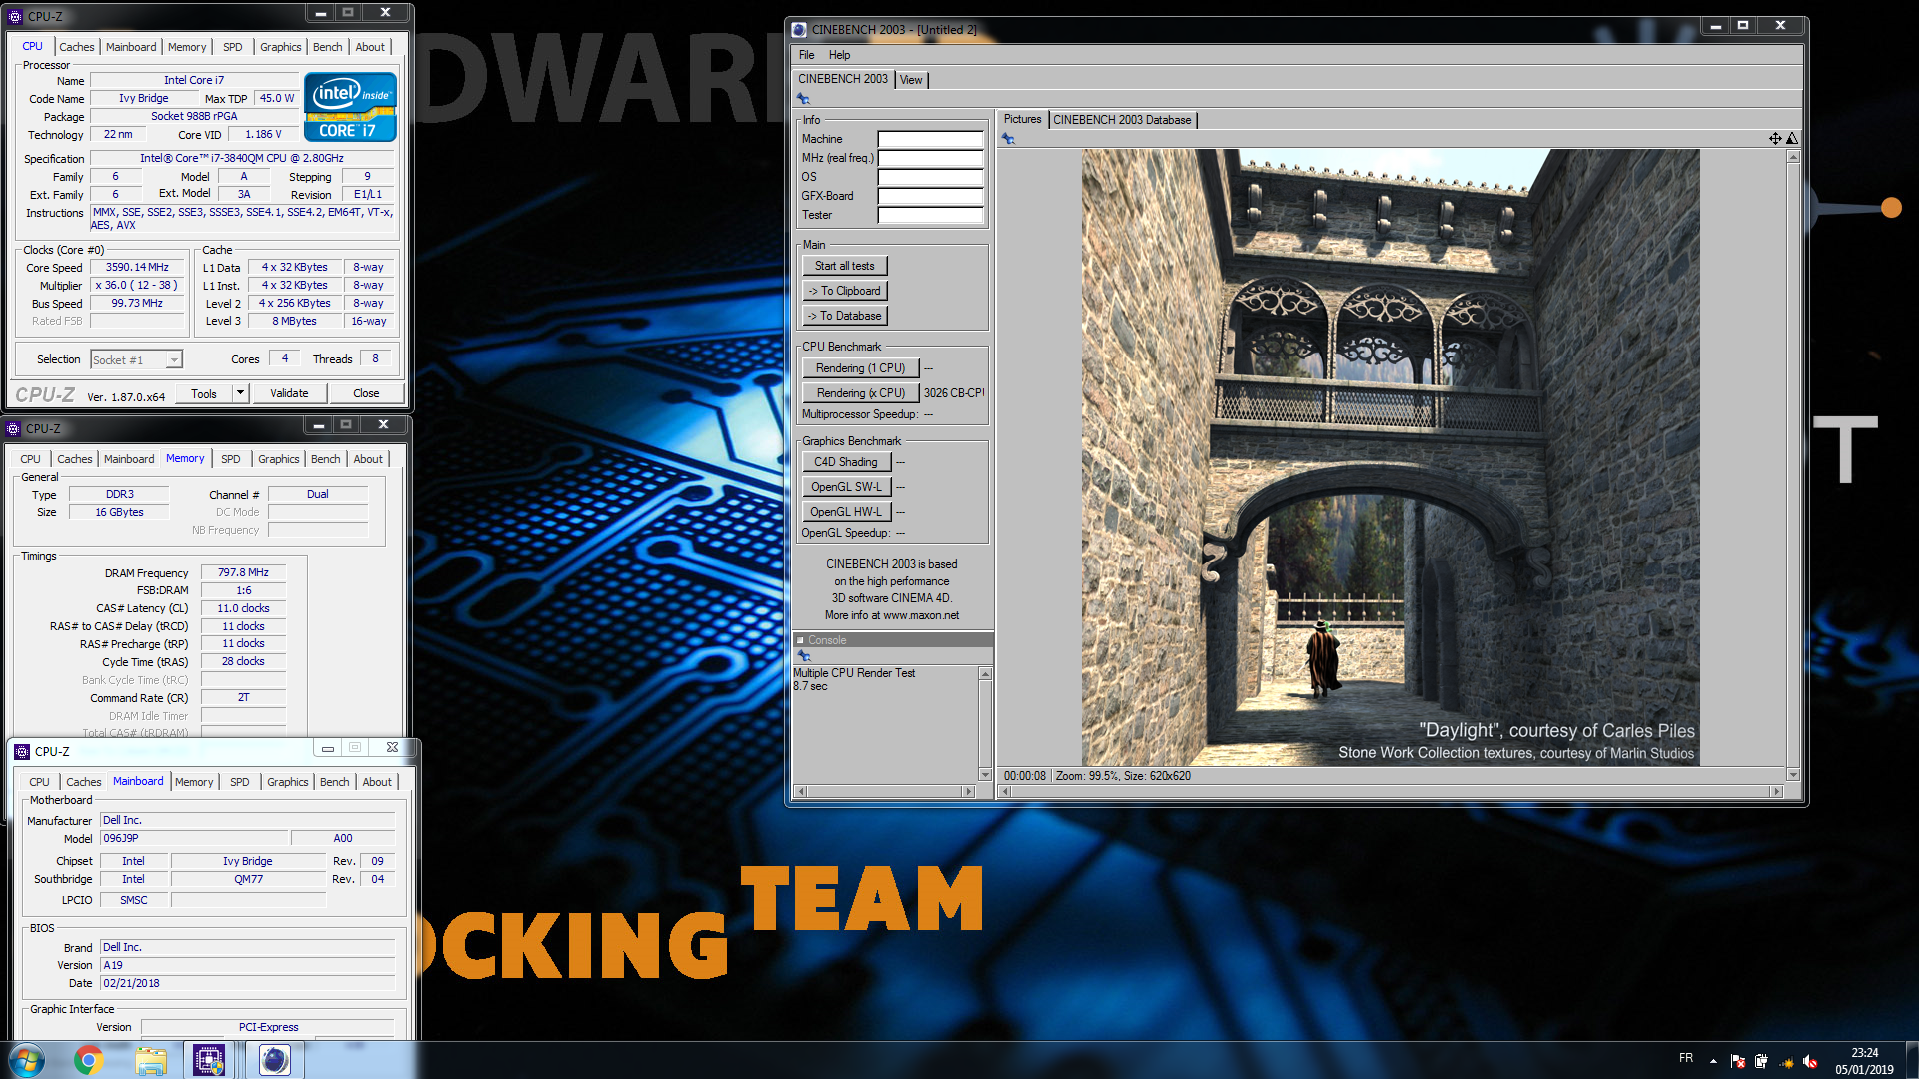Switch to the CPU-Z taskbar icon
Viewport: 1919px width, 1079px height.
208,1060
